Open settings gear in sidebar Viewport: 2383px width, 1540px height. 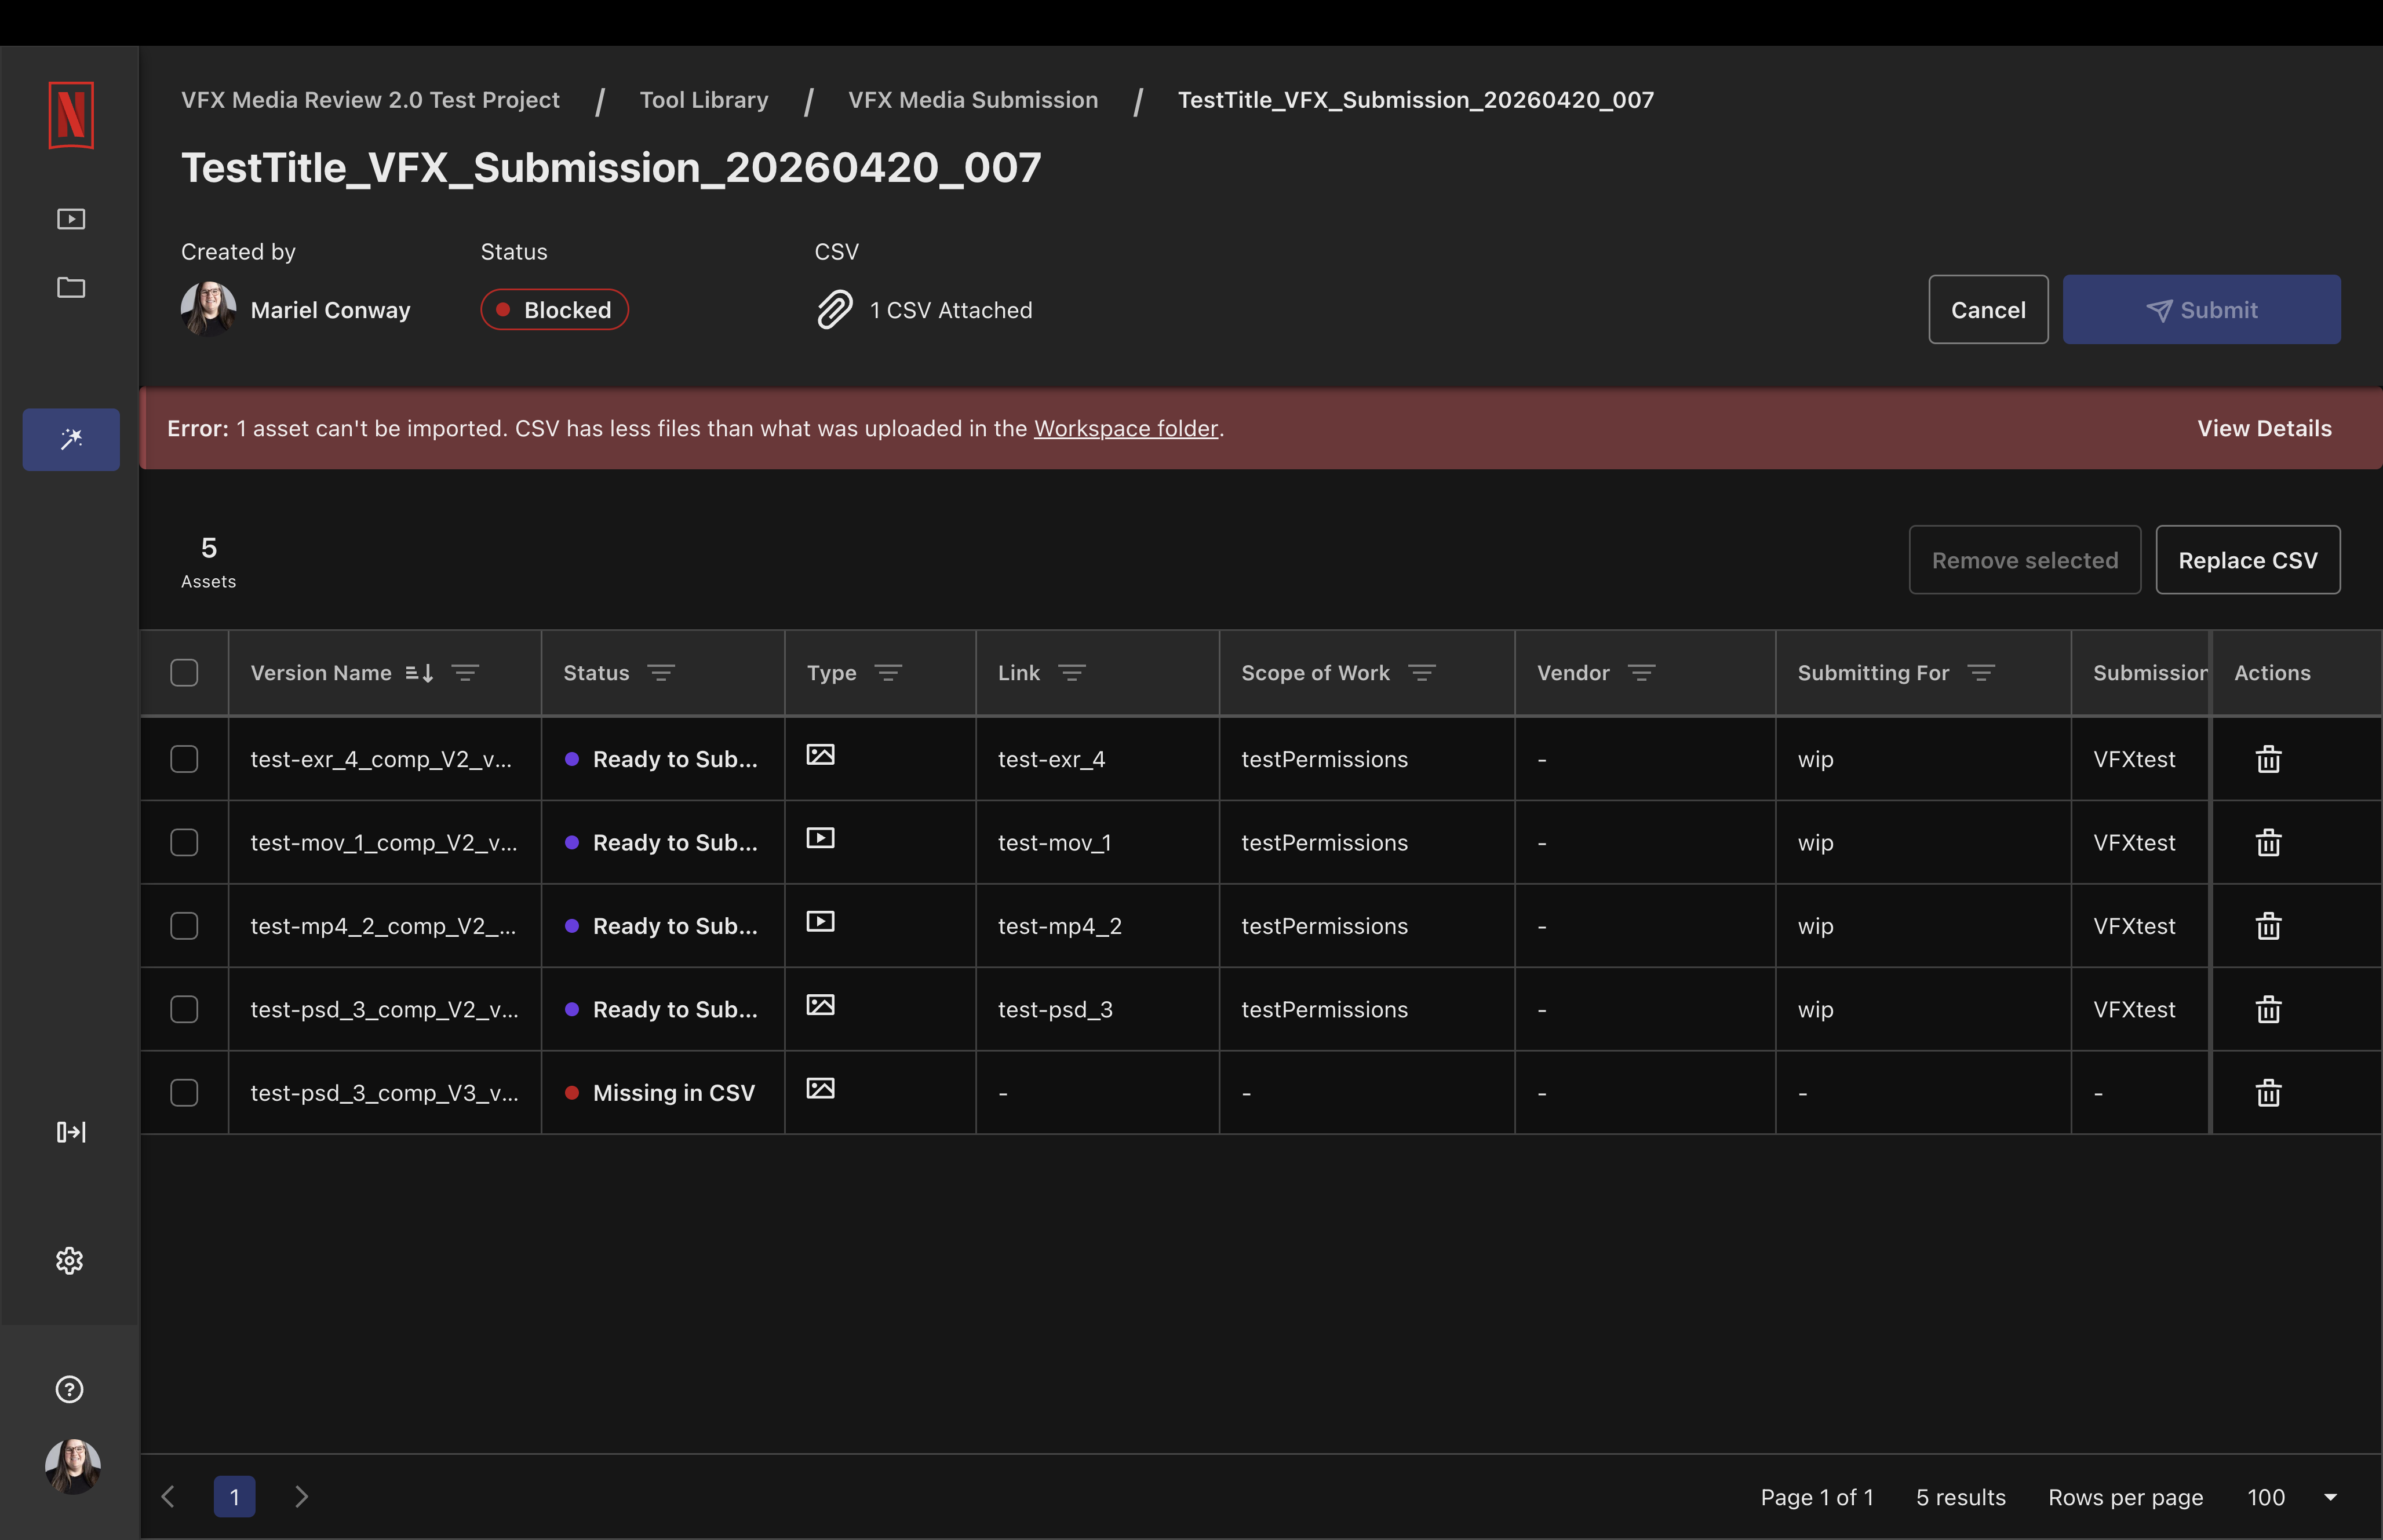pos(70,1260)
